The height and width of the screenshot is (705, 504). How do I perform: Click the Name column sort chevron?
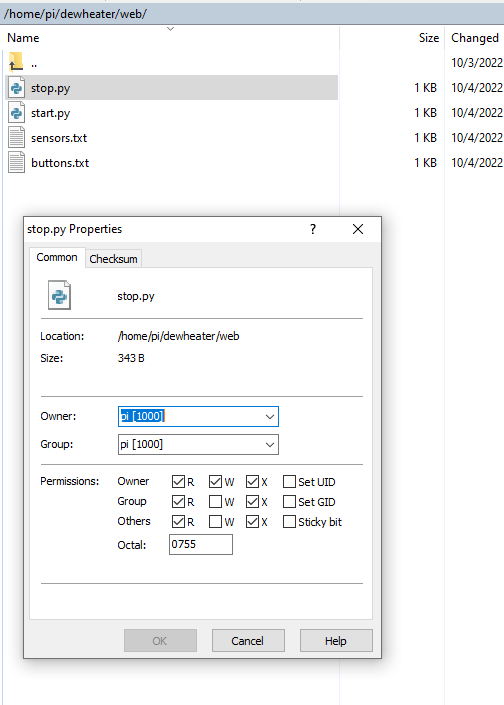click(x=170, y=29)
